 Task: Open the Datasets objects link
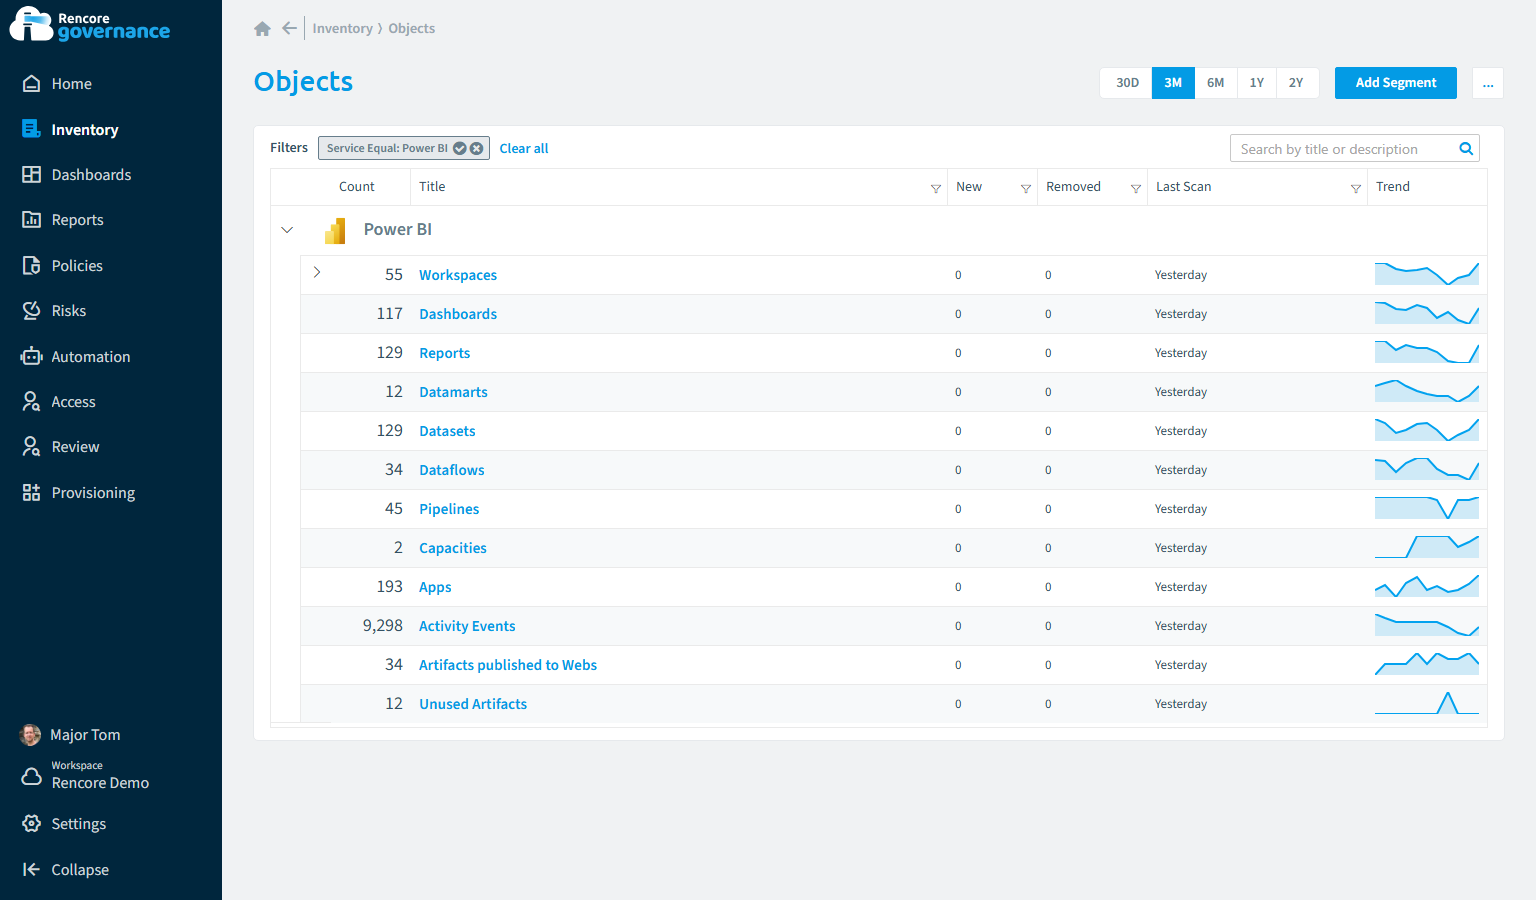(x=447, y=431)
